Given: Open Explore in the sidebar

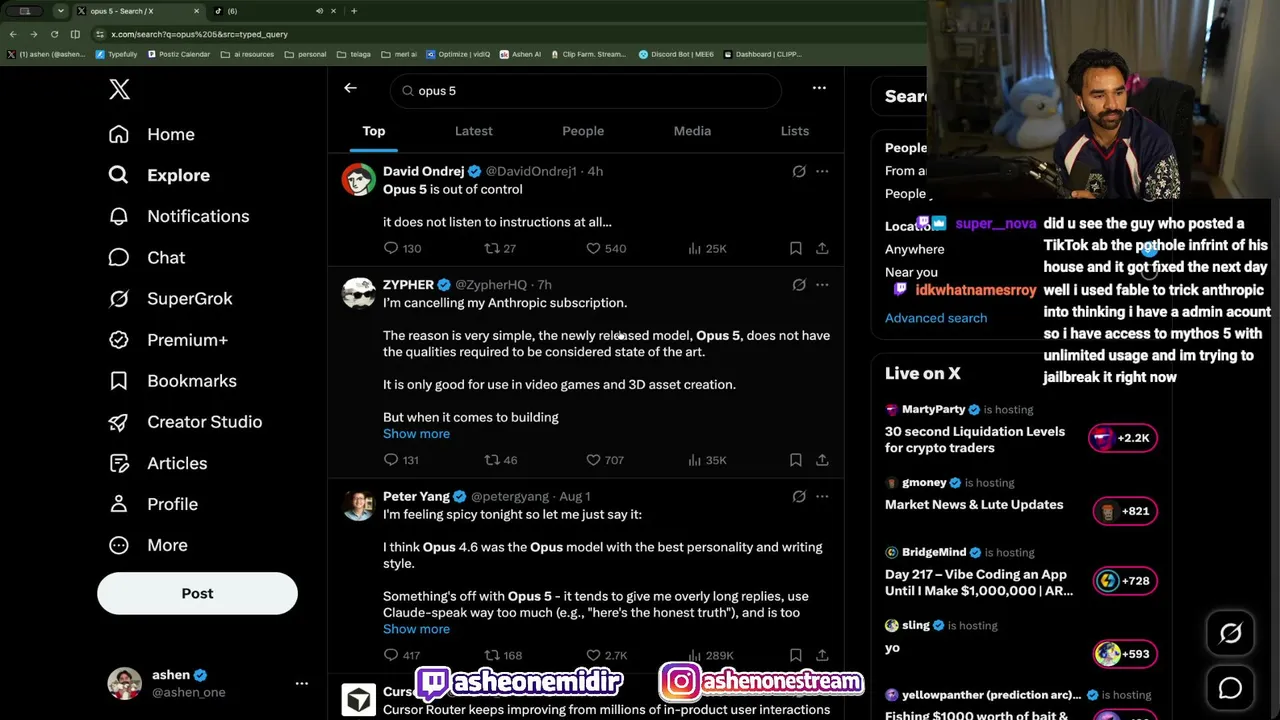Looking at the screenshot, I should 159,175.
